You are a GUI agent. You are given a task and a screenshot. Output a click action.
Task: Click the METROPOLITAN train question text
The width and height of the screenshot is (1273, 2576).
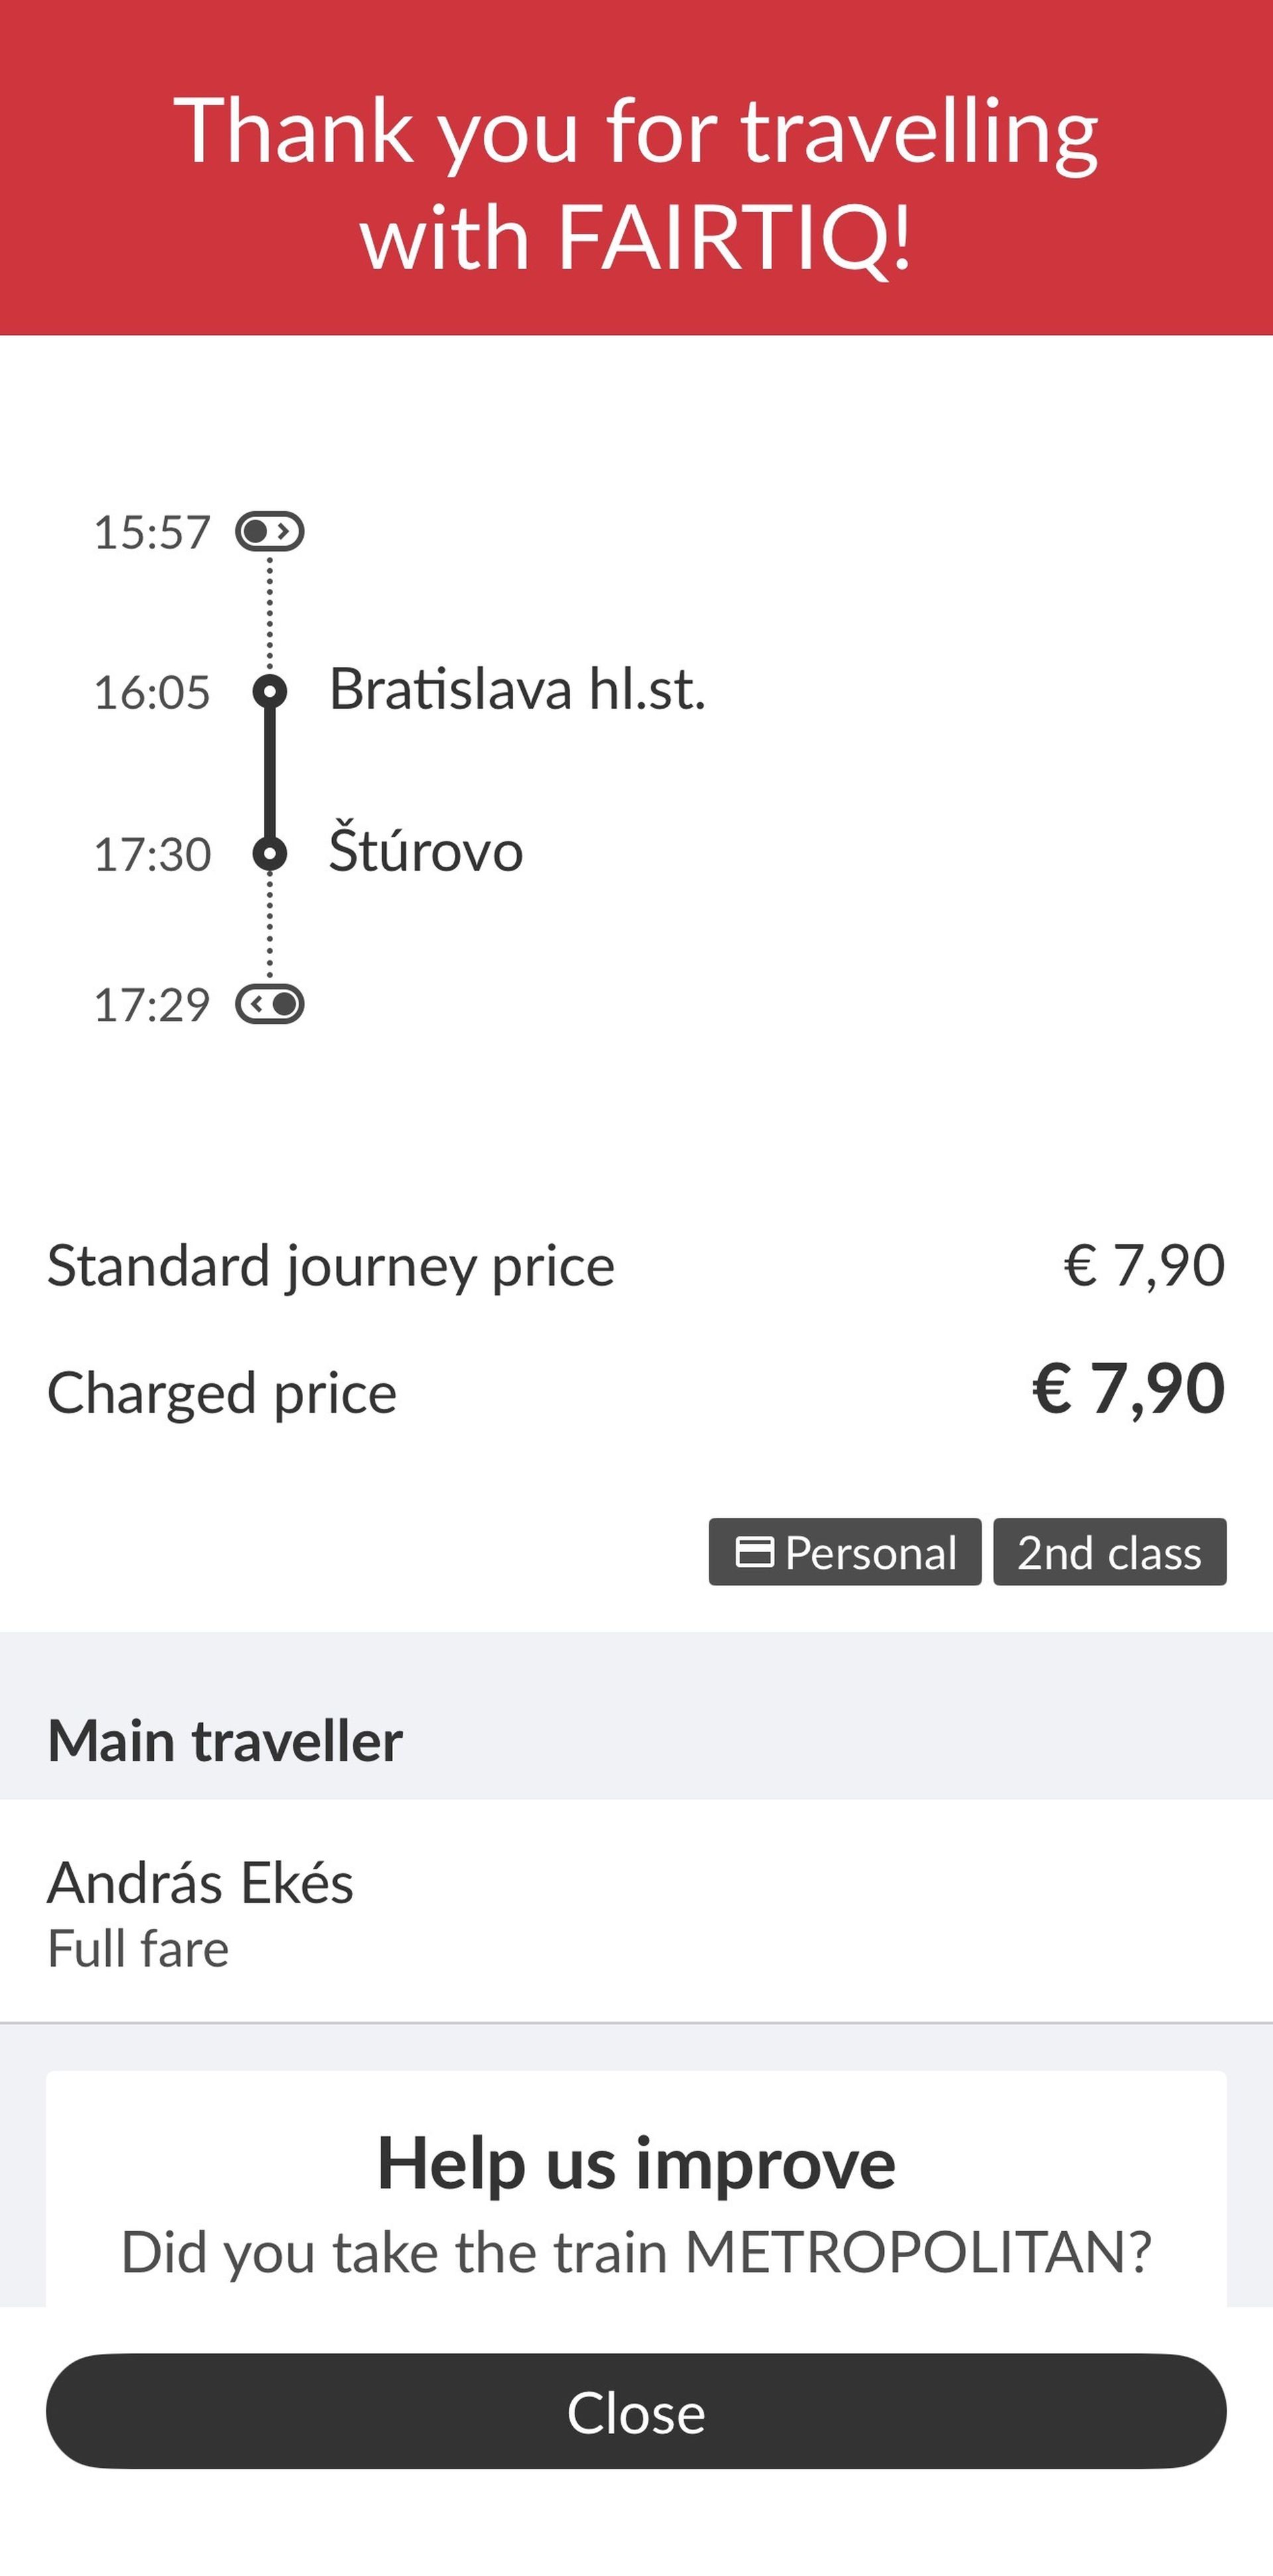[636, 2253]
